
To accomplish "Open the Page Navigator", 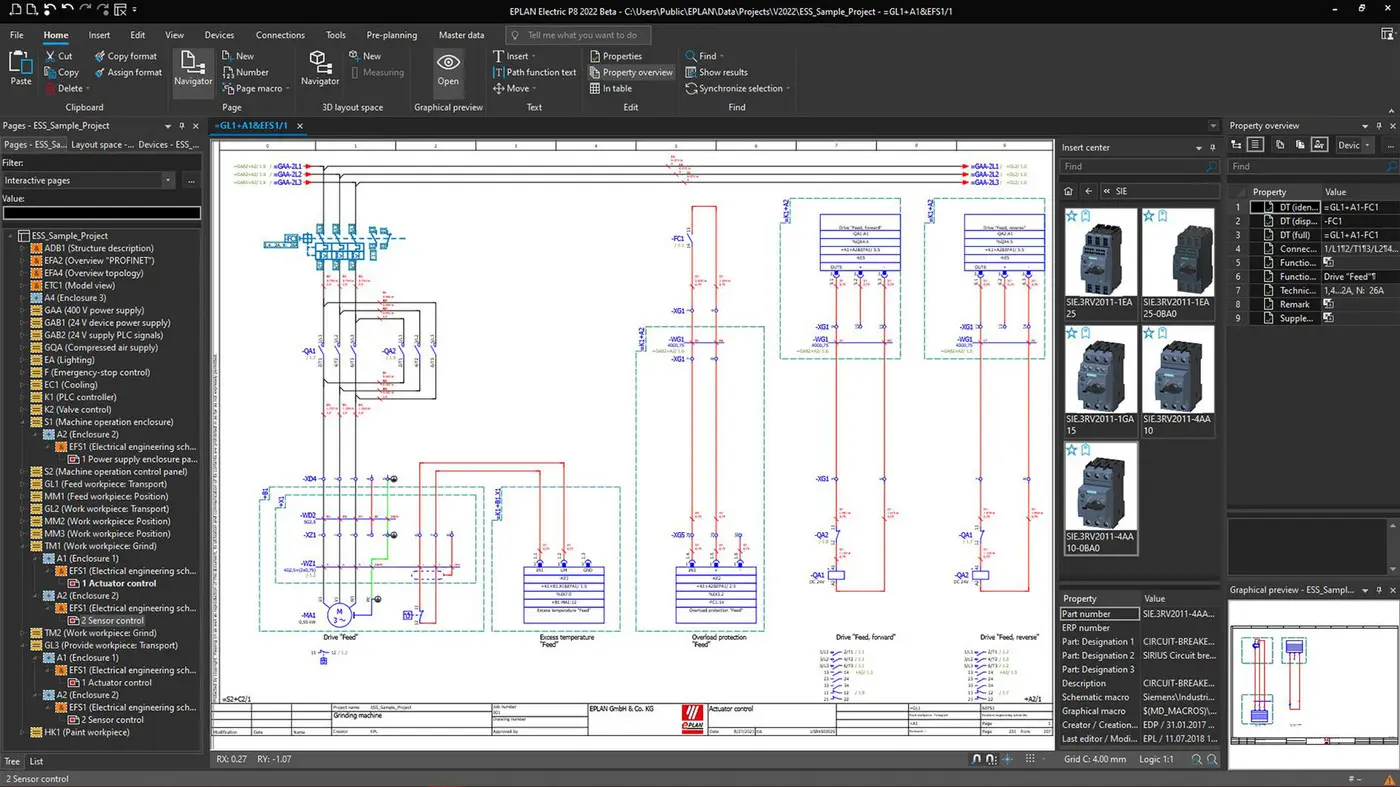I will click(193, 69).
